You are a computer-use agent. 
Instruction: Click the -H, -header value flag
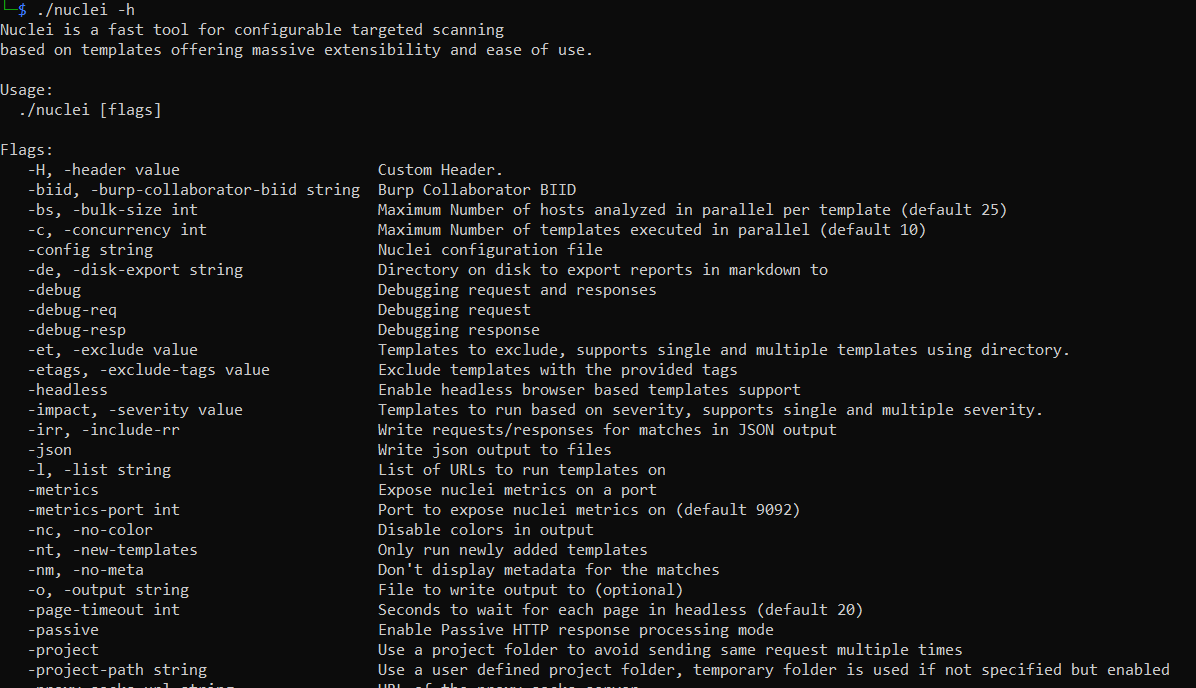[x=104, y=170]
